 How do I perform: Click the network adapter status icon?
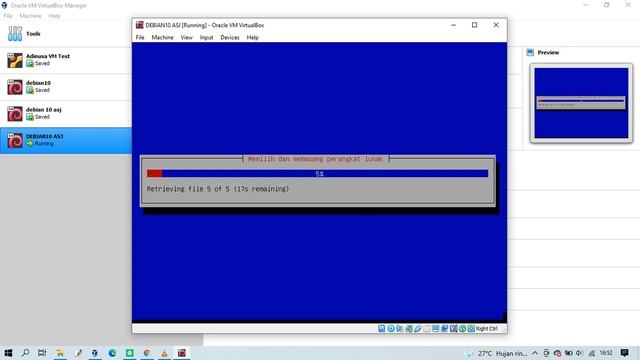tap(409, 329)
